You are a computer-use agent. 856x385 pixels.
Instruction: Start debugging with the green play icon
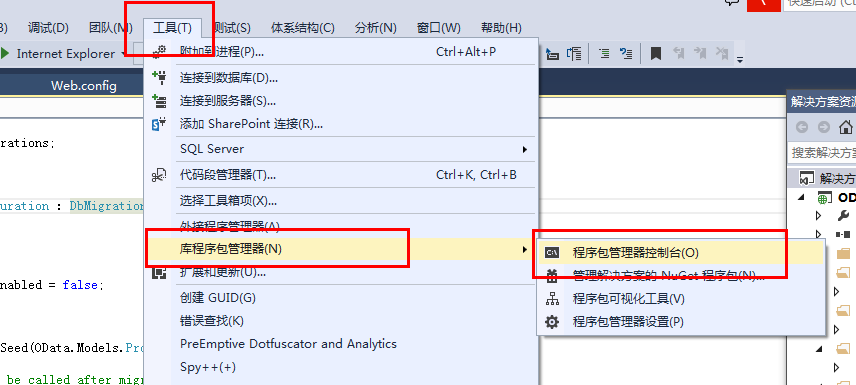5,54
